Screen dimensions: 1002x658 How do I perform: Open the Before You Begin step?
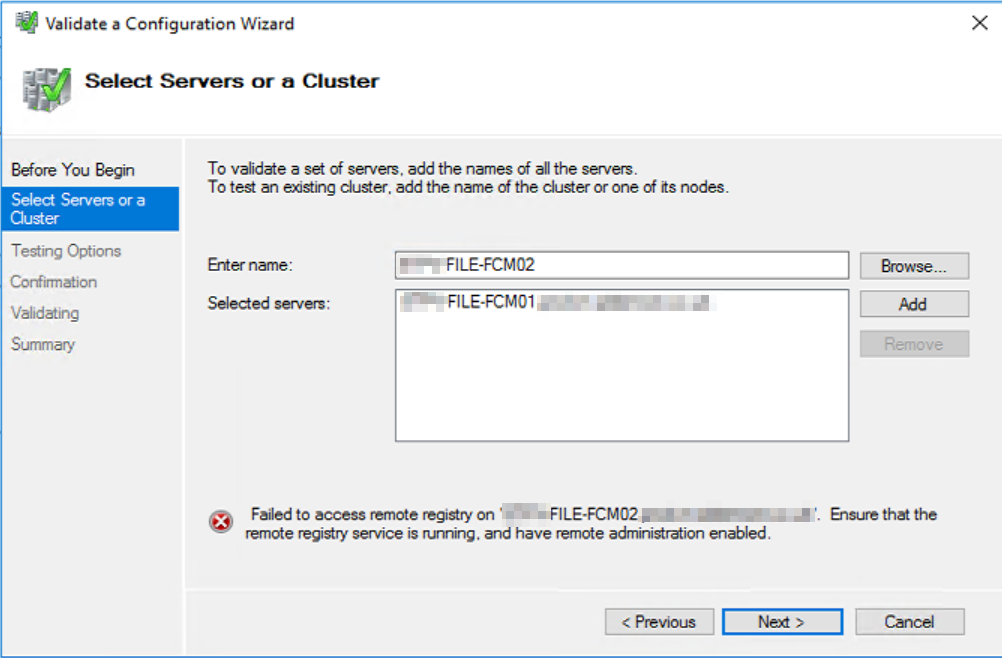click(73, 170)
